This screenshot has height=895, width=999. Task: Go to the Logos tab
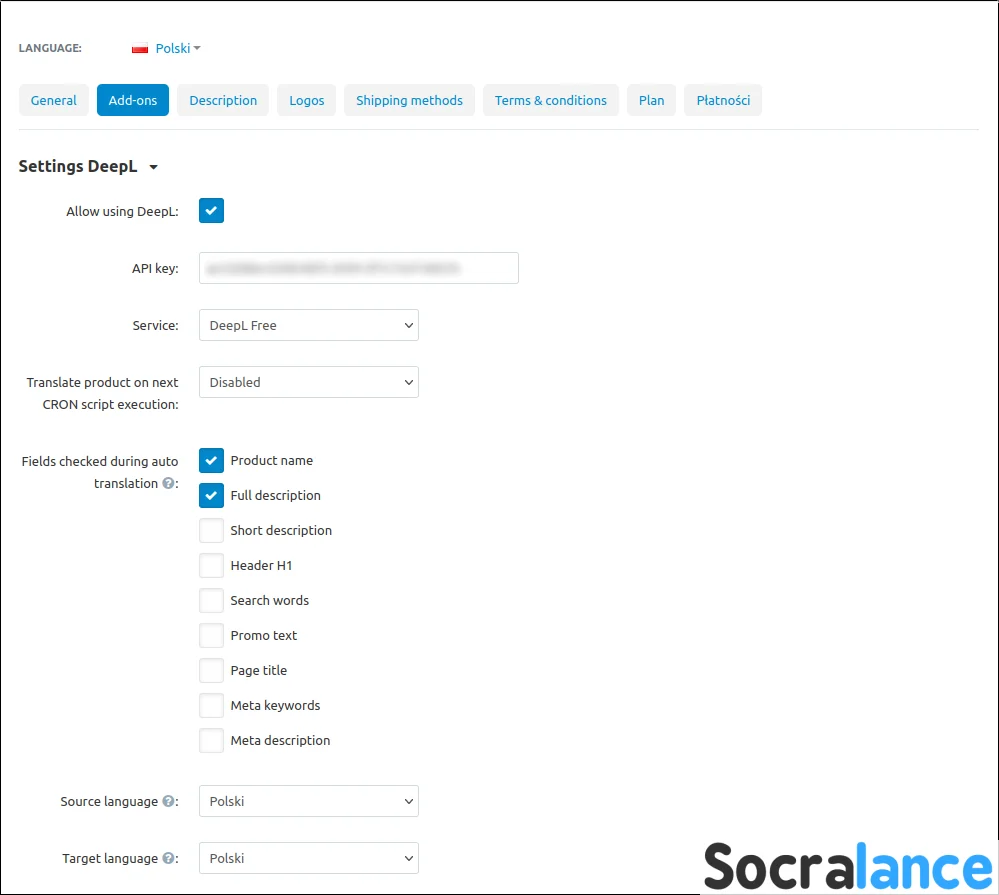click(x=306, y=100)
